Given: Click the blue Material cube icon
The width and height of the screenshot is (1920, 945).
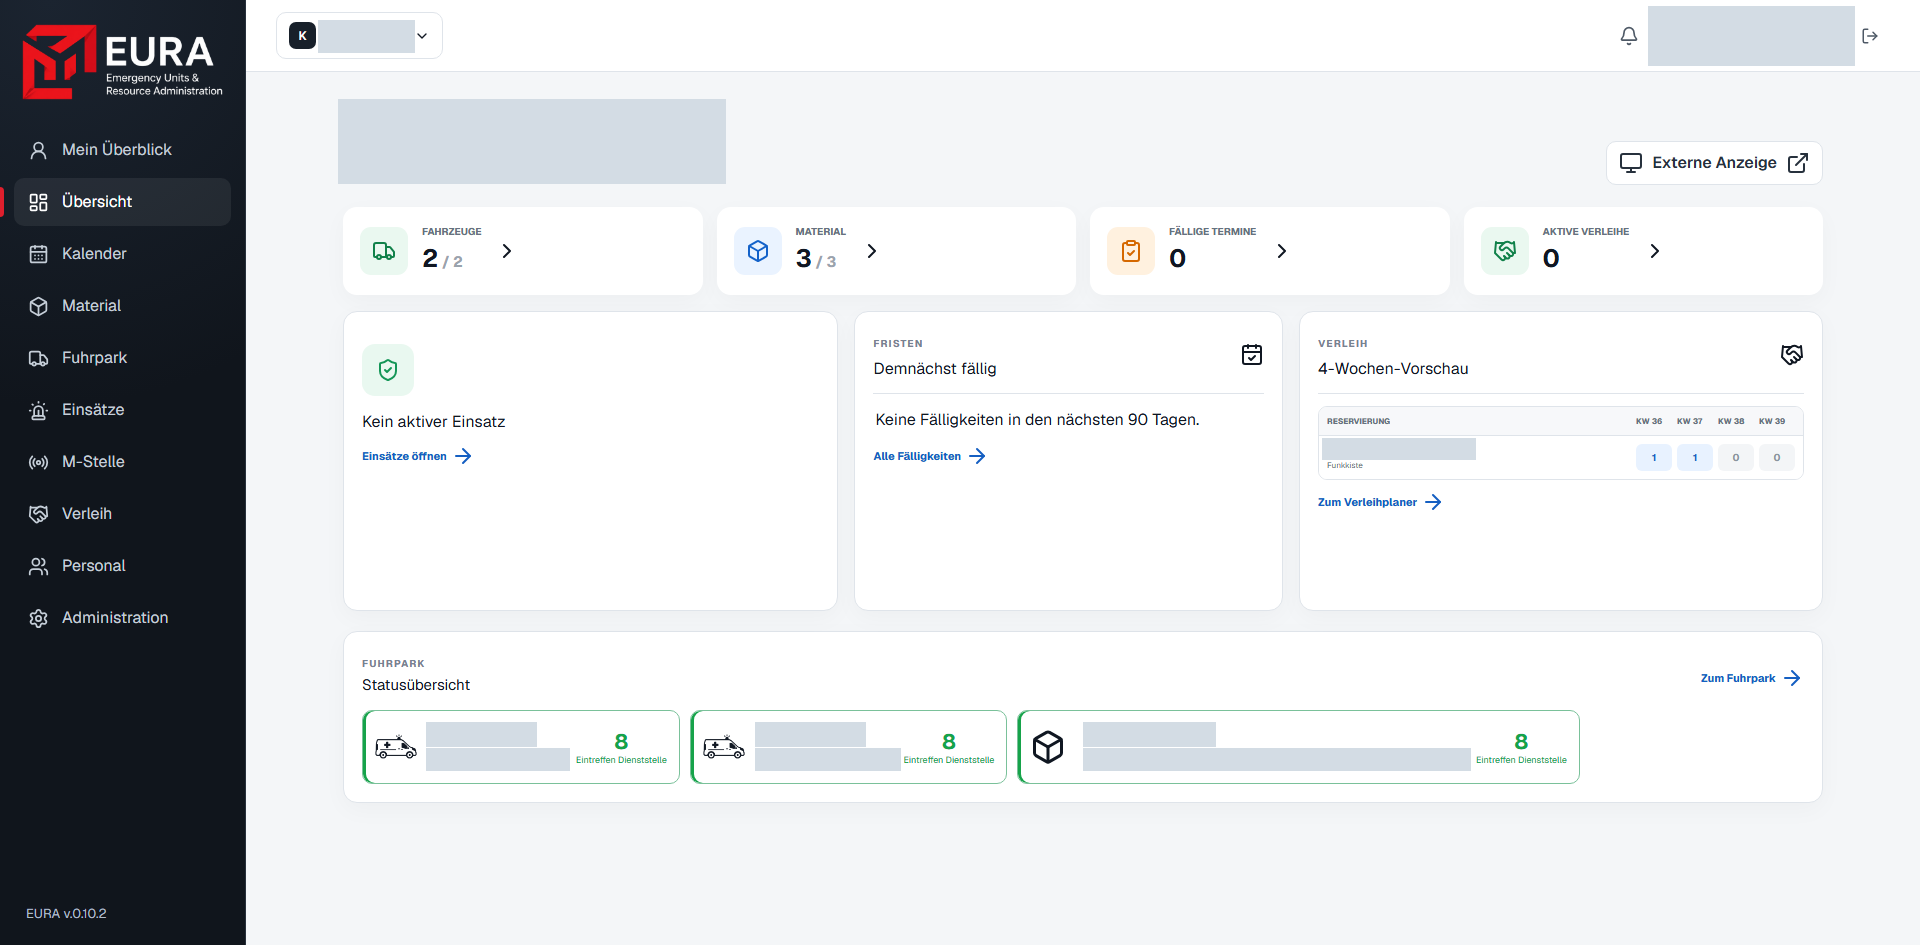Looking at the screenshot, I should [x=758, y=251].
